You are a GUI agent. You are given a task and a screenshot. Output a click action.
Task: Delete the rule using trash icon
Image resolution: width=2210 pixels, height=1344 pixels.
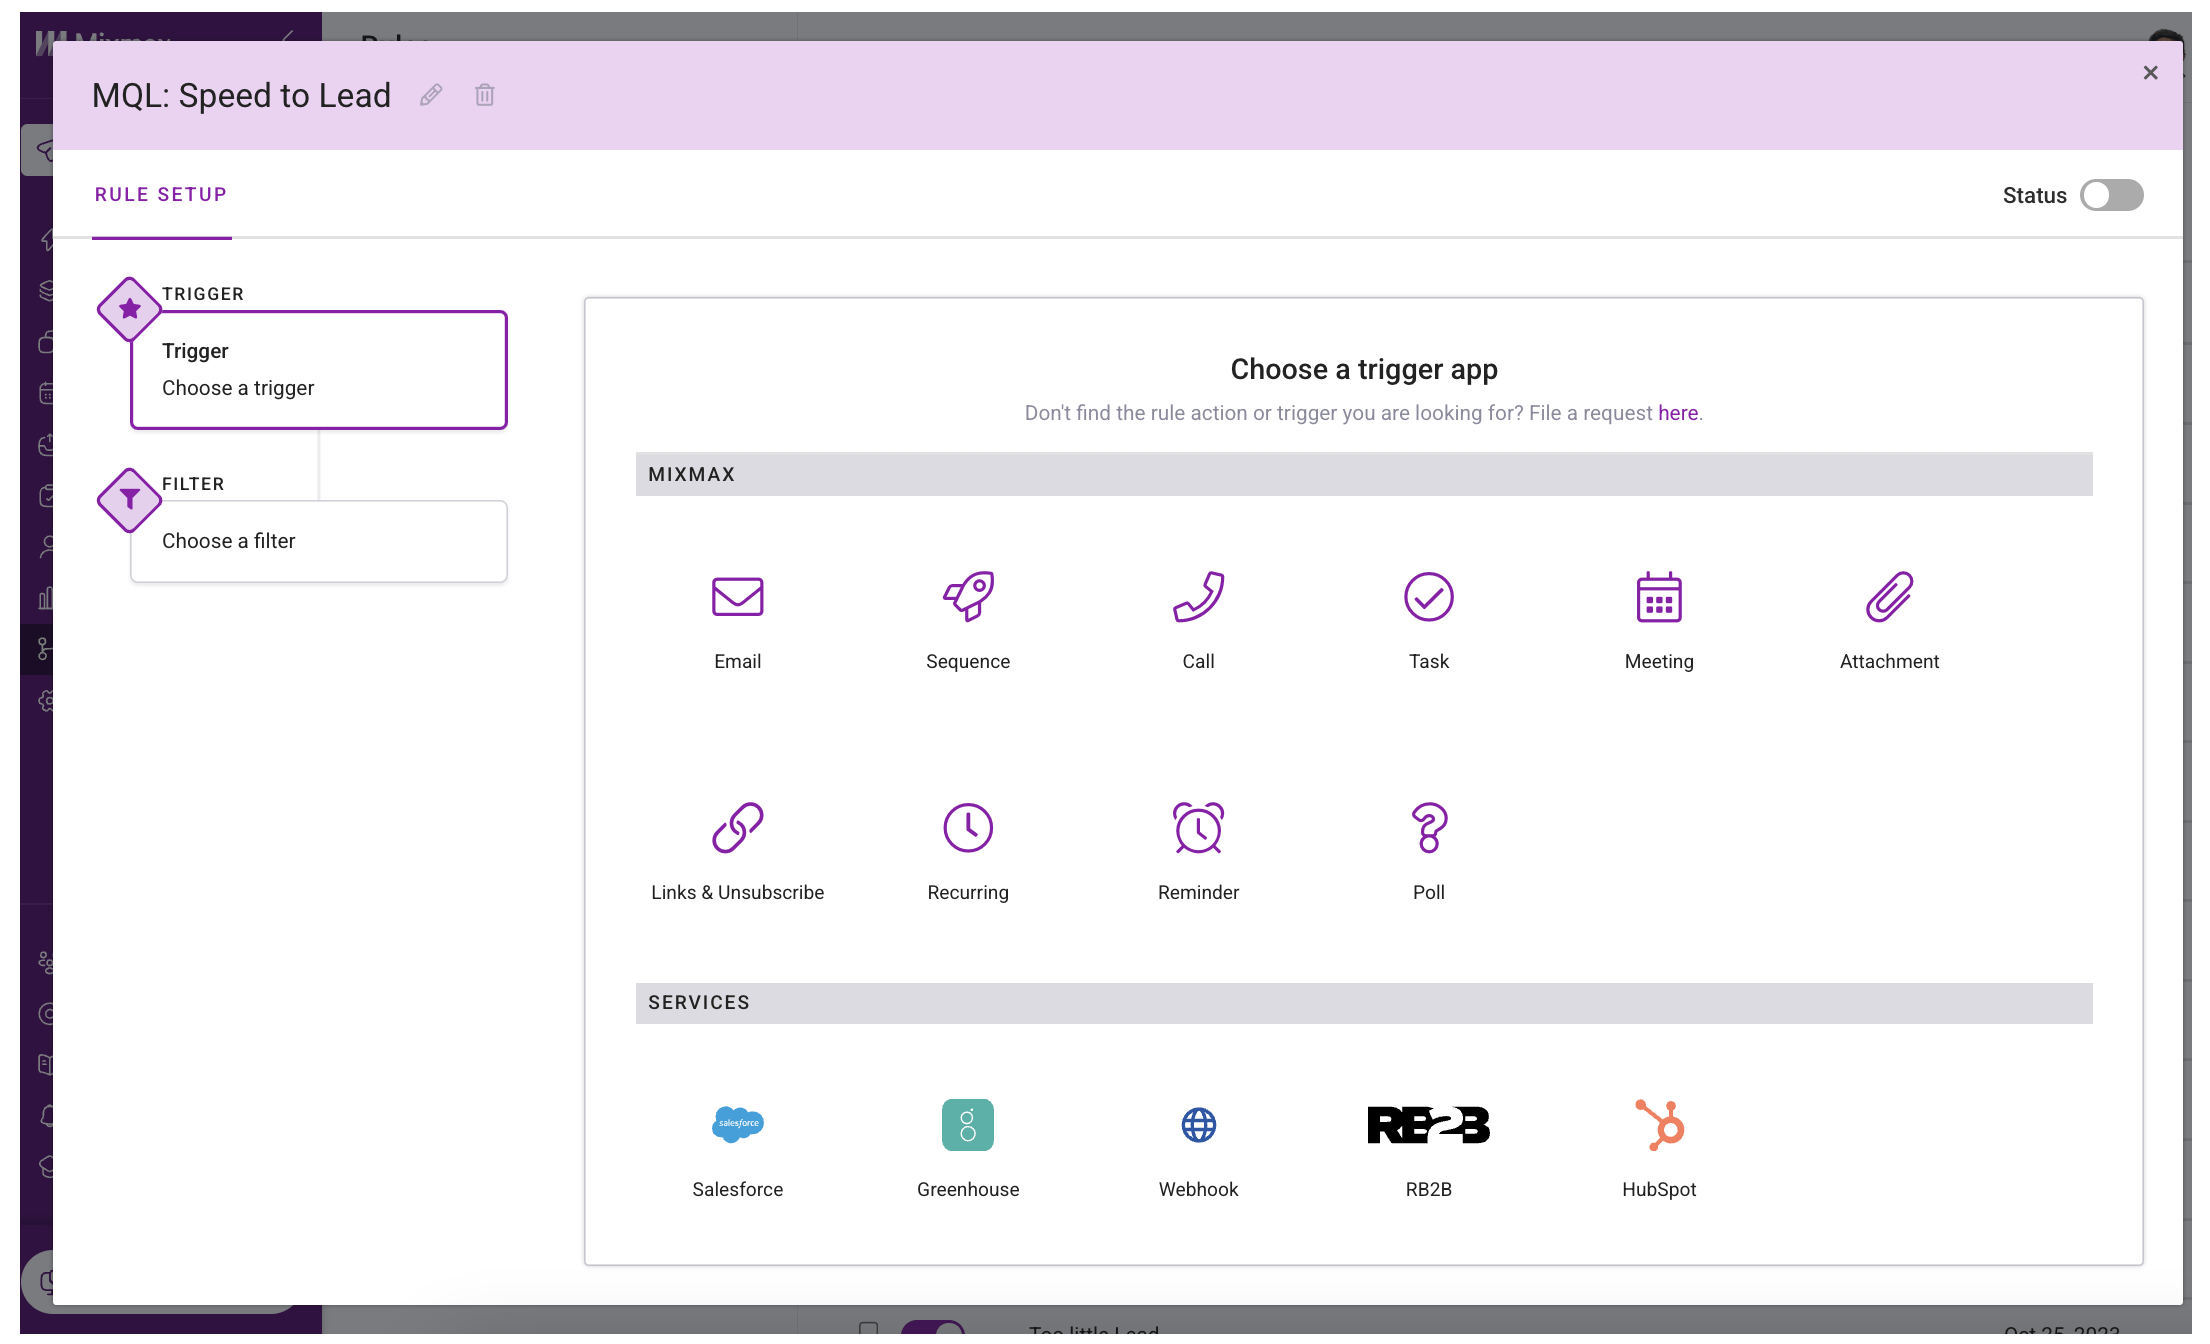coord(485,95)
